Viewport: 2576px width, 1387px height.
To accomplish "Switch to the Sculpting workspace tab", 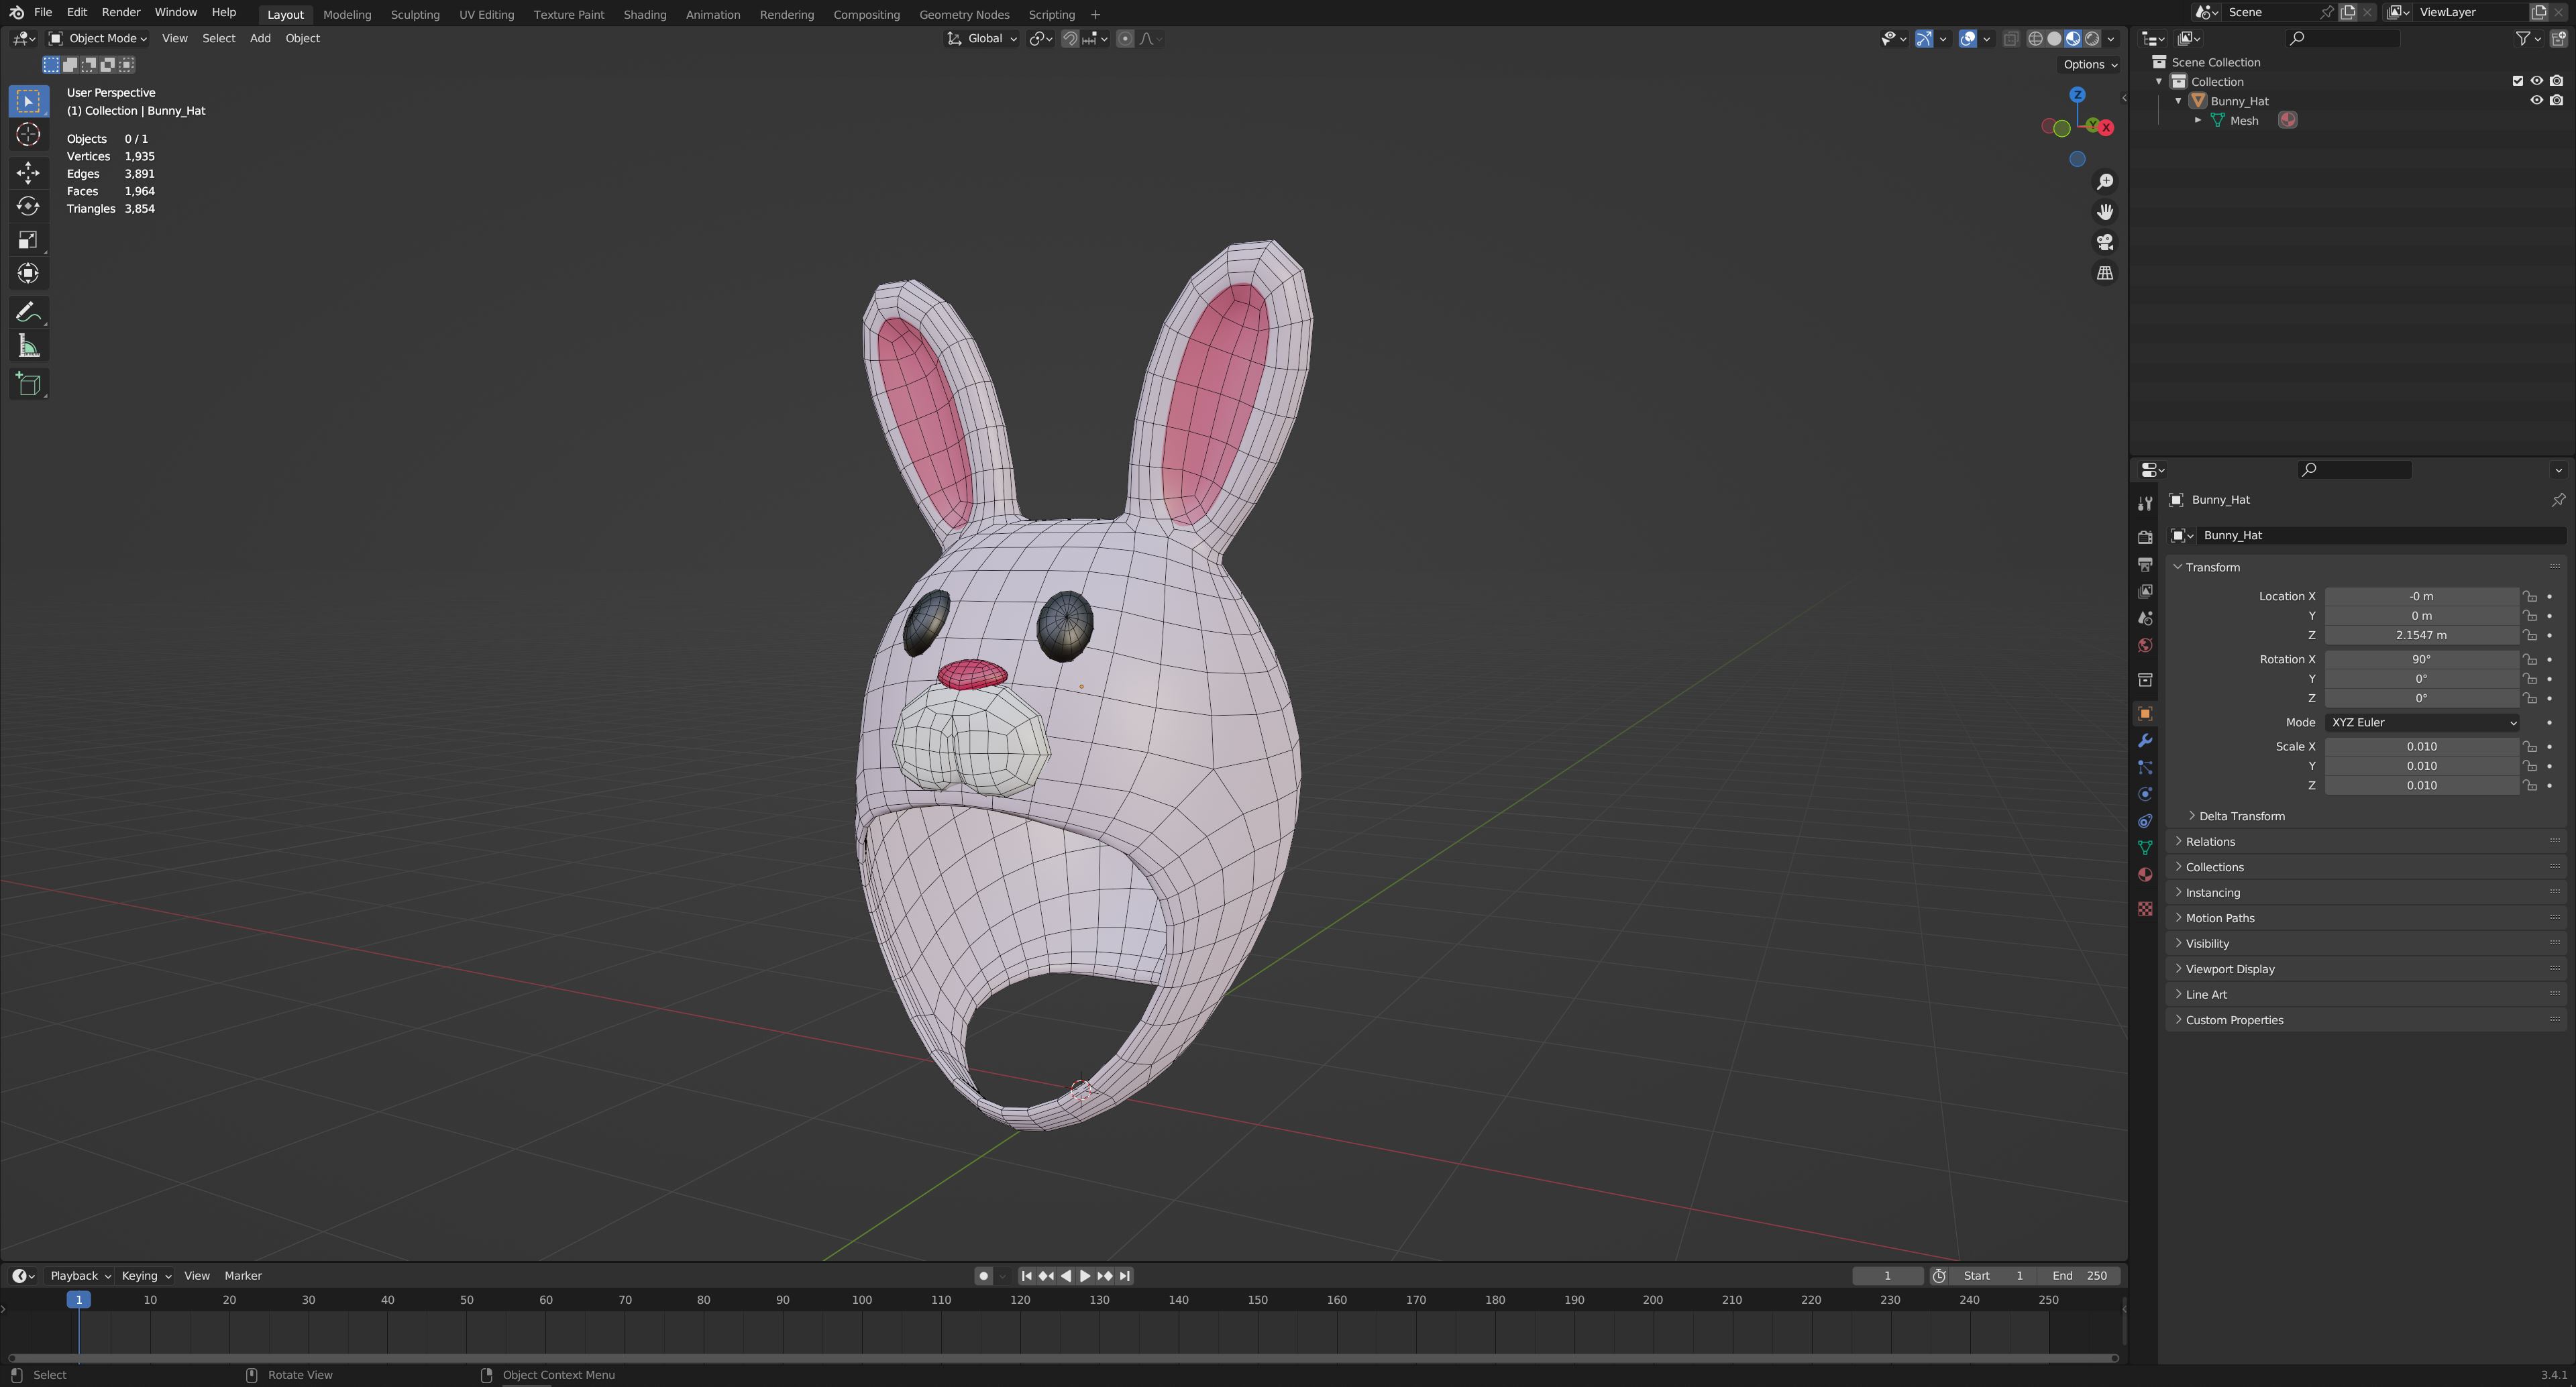I will 414,14.
